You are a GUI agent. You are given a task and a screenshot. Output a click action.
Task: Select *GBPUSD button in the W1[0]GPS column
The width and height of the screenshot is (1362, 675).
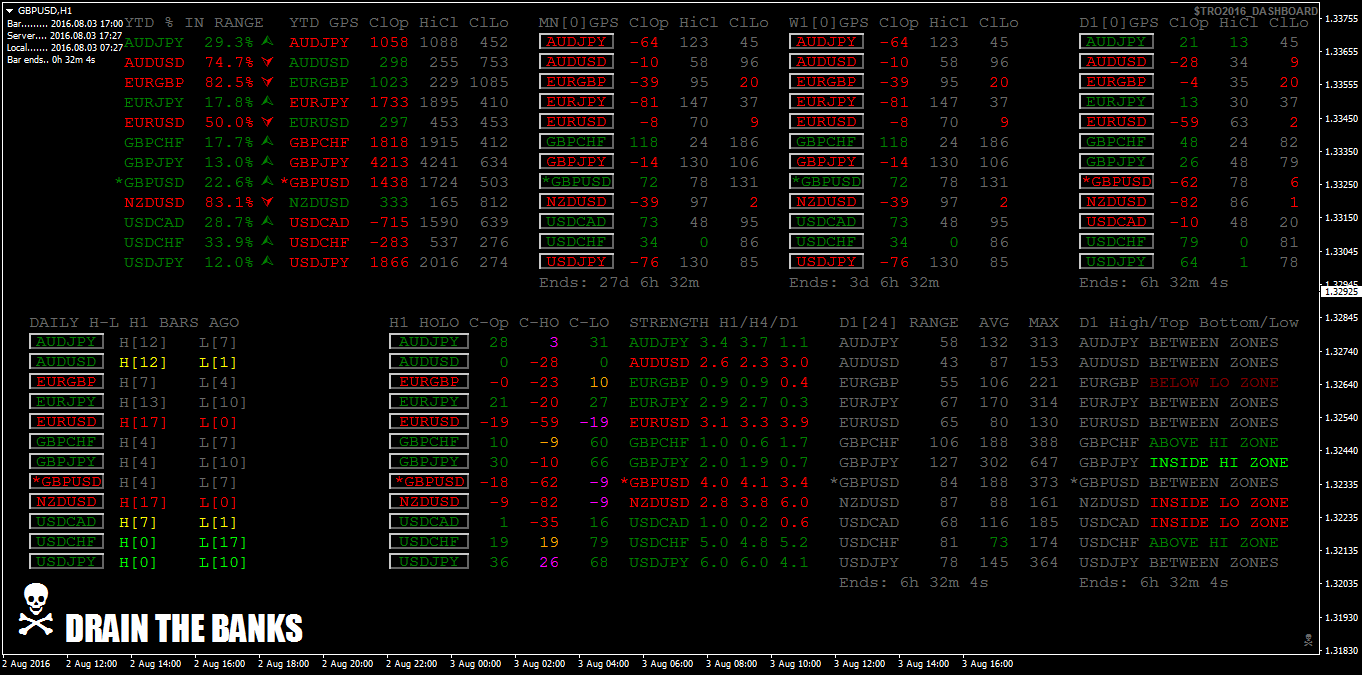(x=826, y=182)
